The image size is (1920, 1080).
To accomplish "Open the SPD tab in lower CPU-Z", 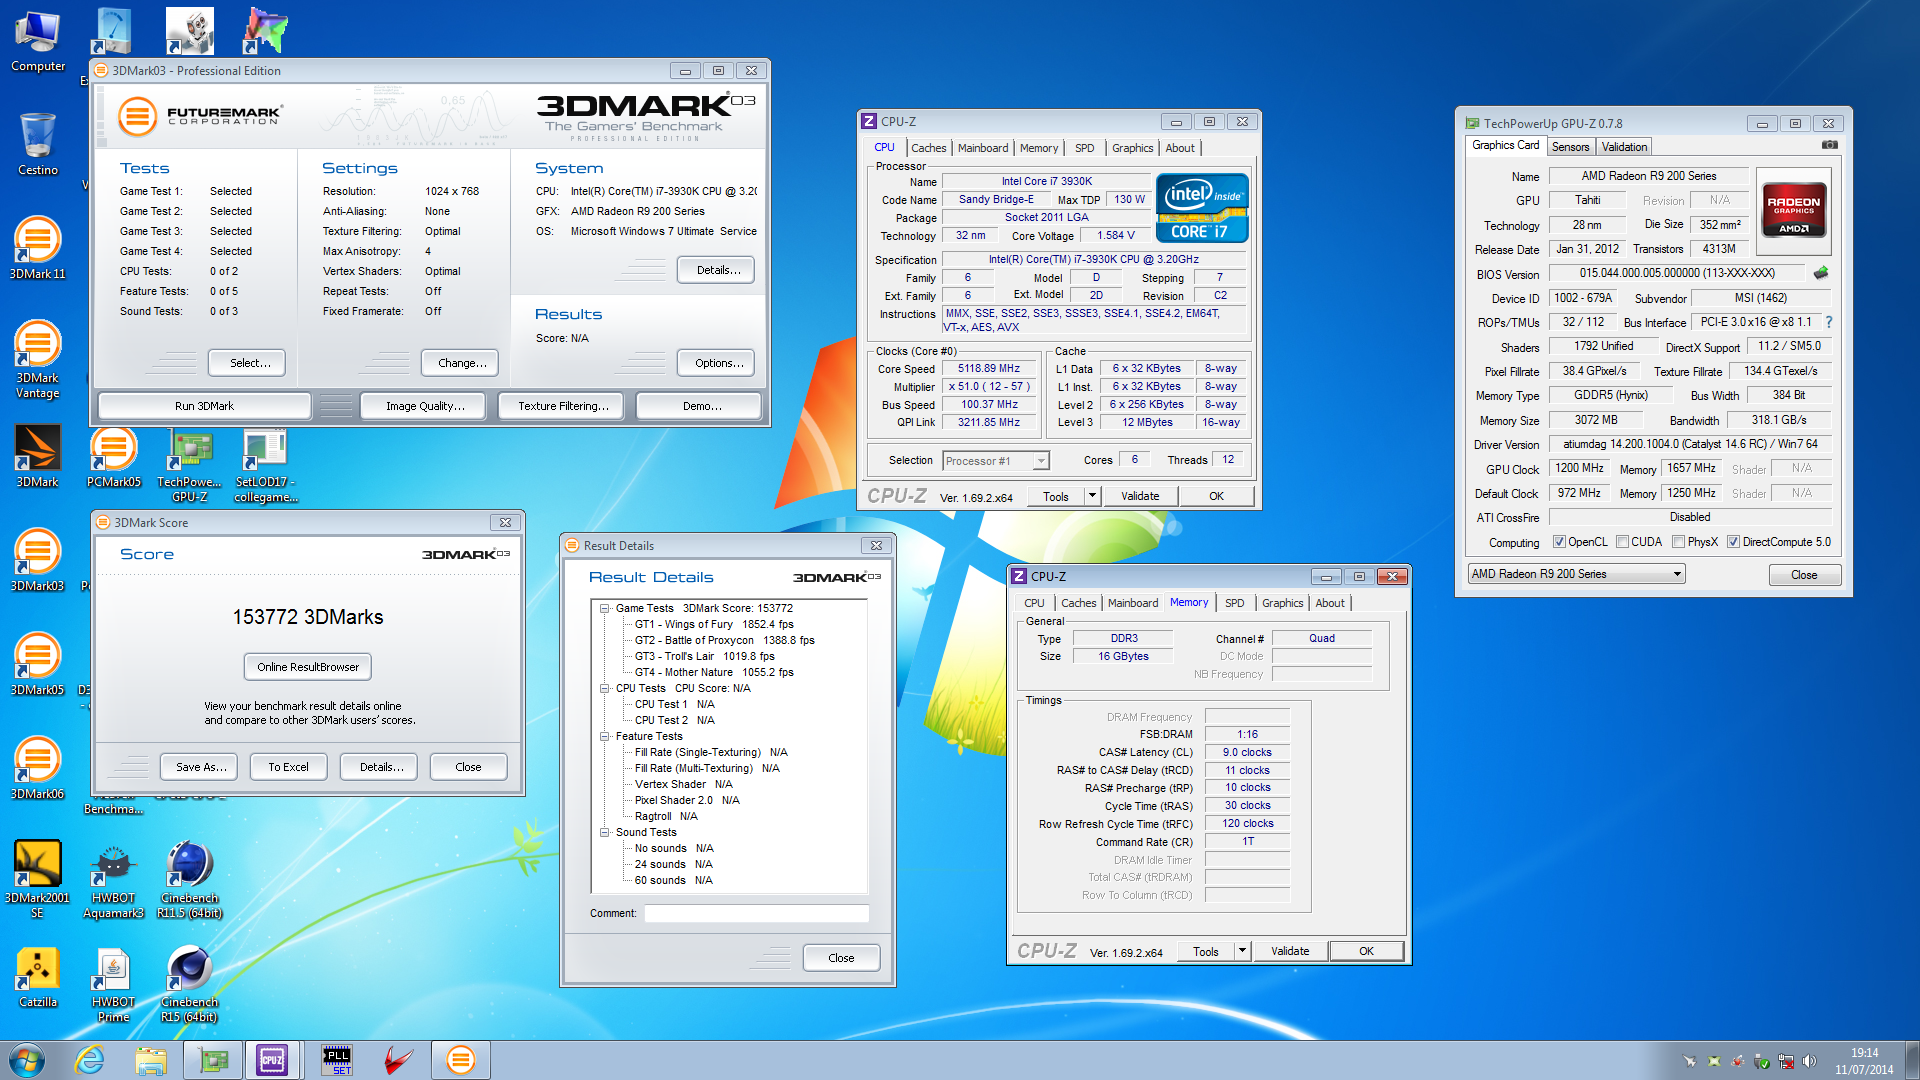I will coord(1235,603).
